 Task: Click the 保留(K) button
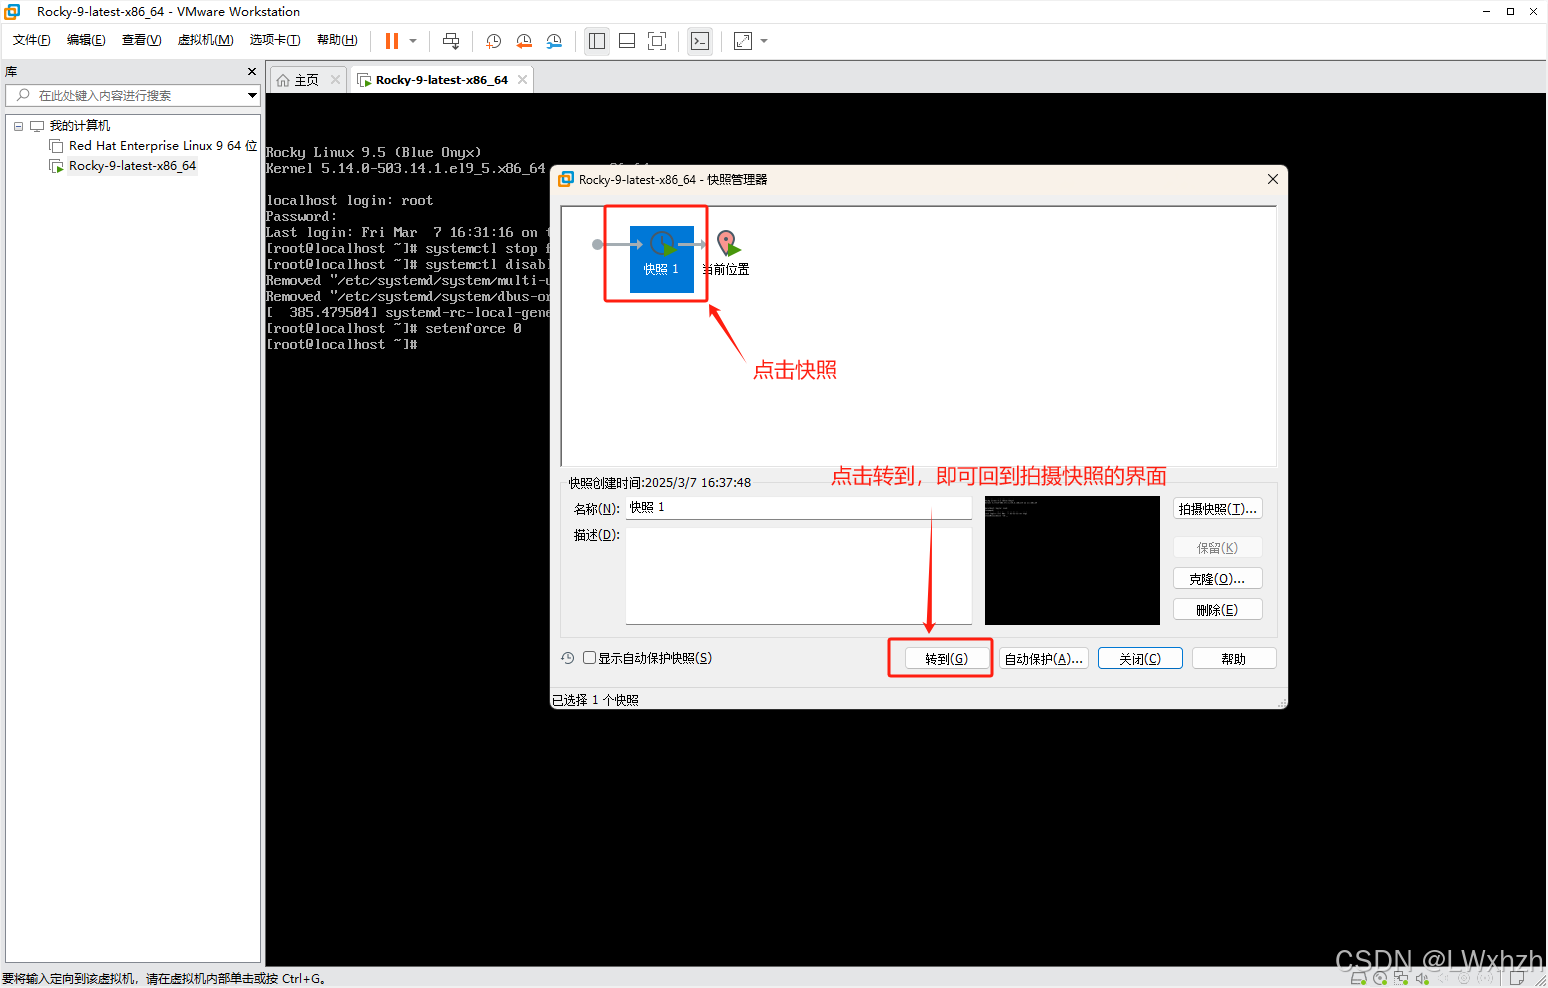click(x=1218, y=548)
